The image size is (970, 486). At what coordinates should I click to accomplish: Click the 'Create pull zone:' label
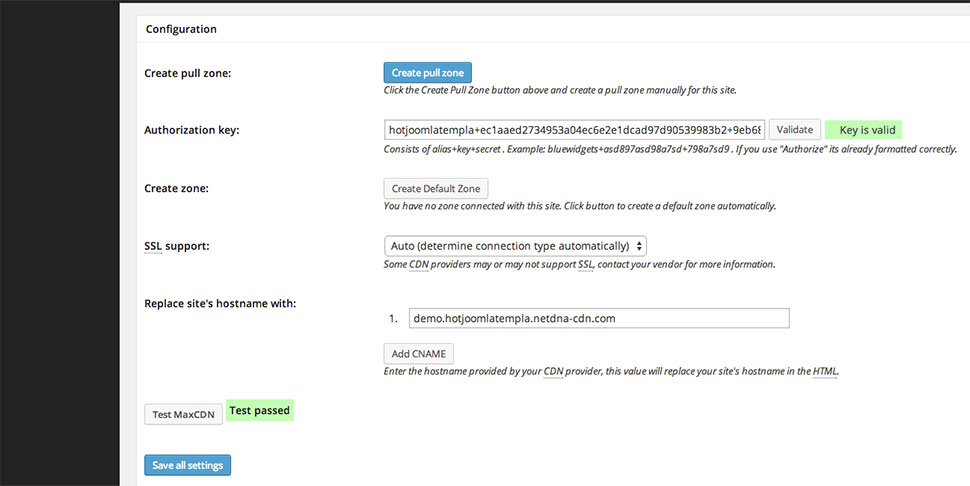(x=187, y=73)
